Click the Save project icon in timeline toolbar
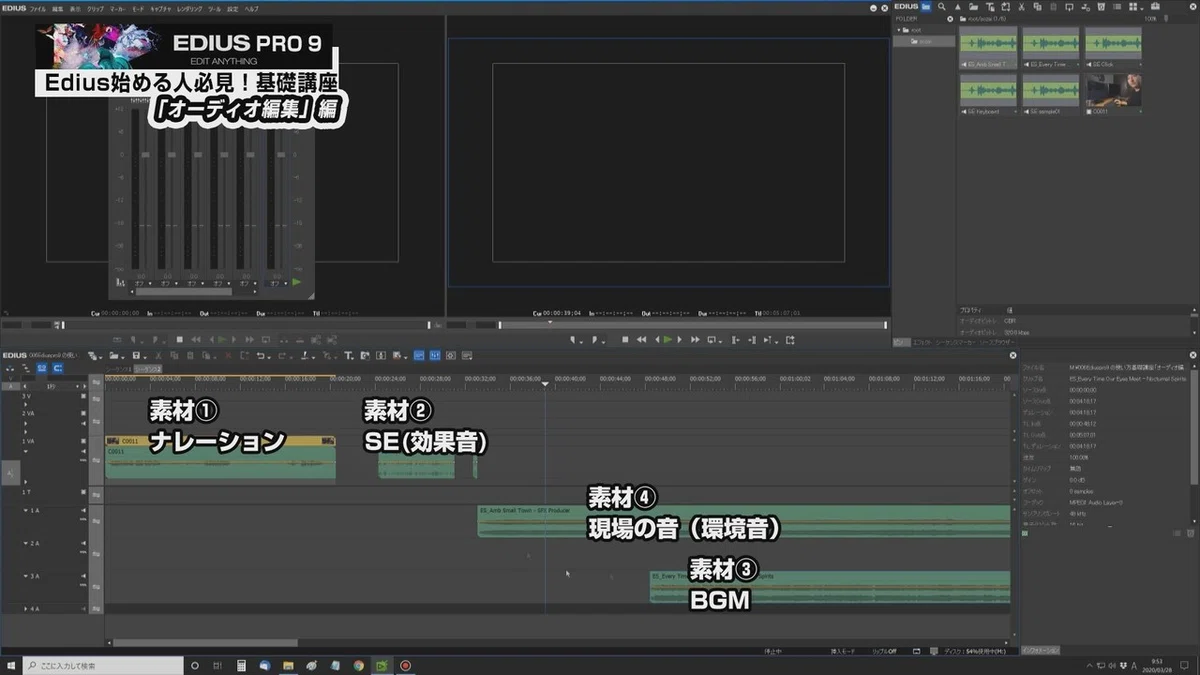 tap(135, 355)
